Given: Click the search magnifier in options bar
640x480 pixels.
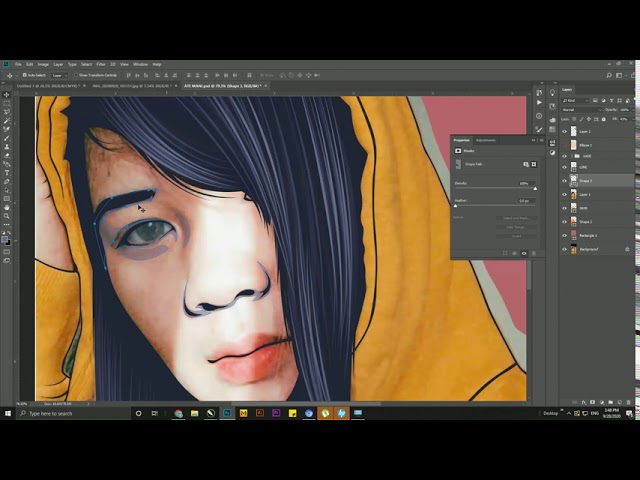Looking at the screenshot, I should 609,75.
